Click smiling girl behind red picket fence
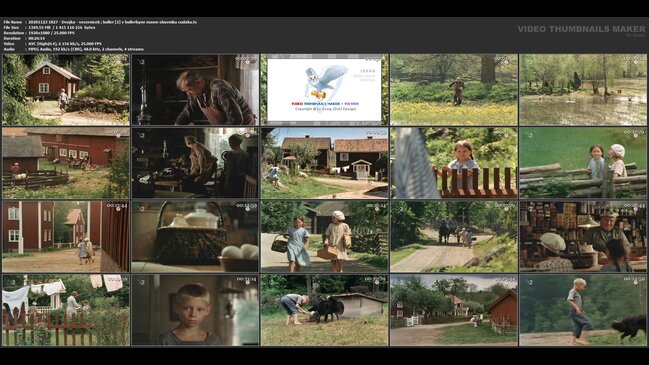649x365 pixels. tap(454, 163)
